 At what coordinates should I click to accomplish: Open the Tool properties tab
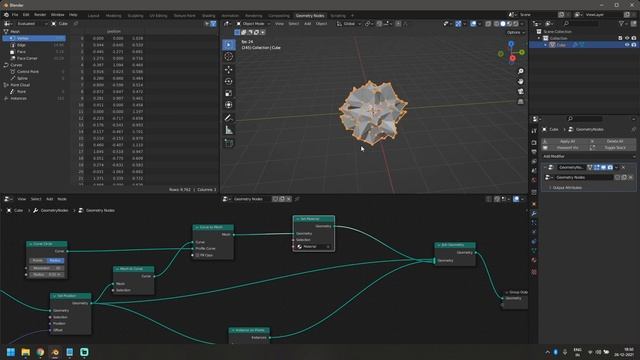[x=534, y=131]
